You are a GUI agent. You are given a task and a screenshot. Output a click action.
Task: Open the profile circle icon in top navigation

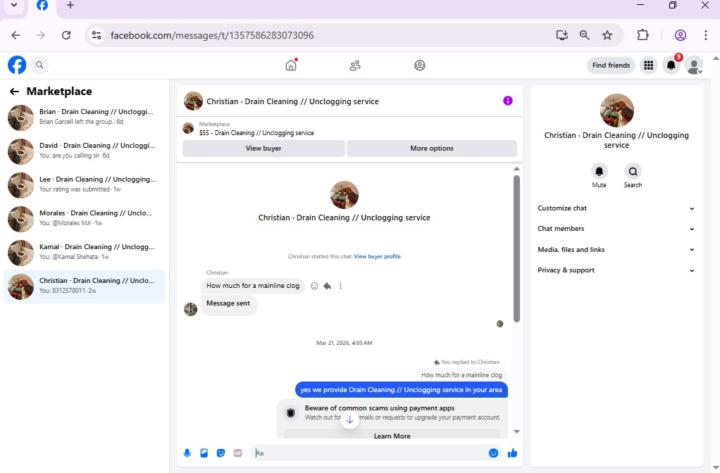click(420, 65)
